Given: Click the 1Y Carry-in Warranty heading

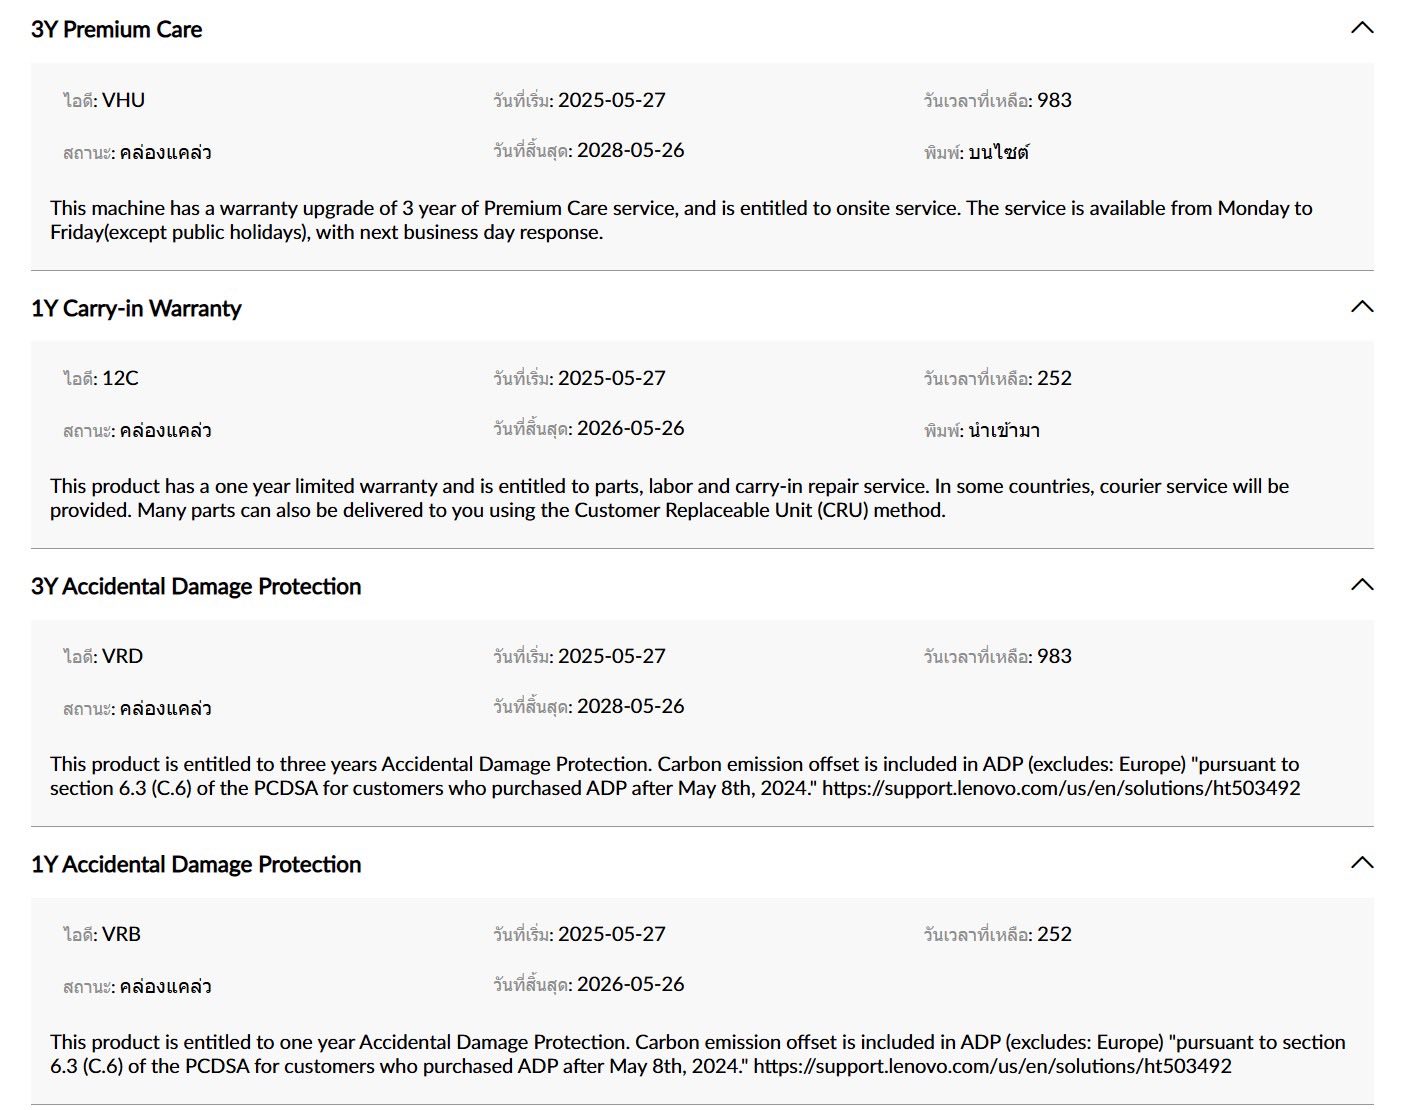Looking at the screenshot, I should click(136, 308).
